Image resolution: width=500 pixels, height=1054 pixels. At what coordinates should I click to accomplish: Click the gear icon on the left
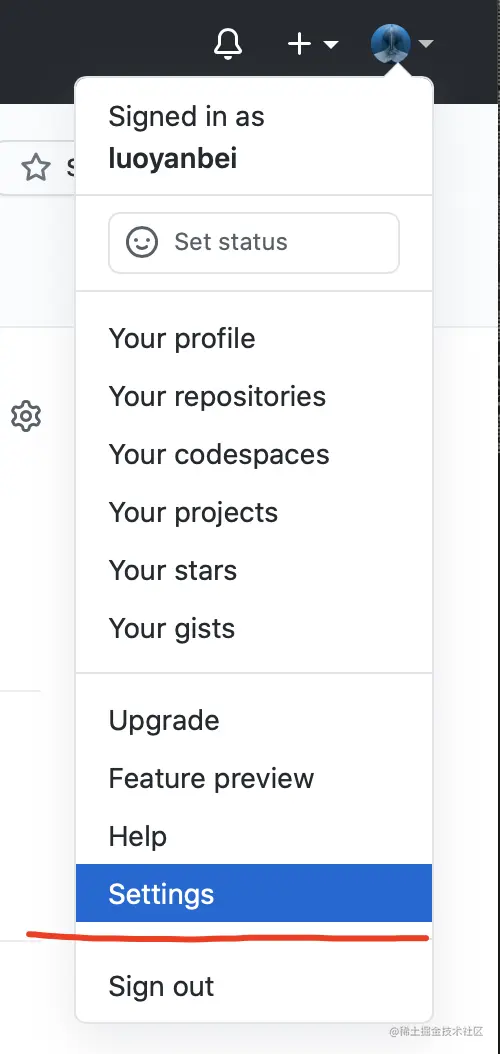click(x=26, y=417)
